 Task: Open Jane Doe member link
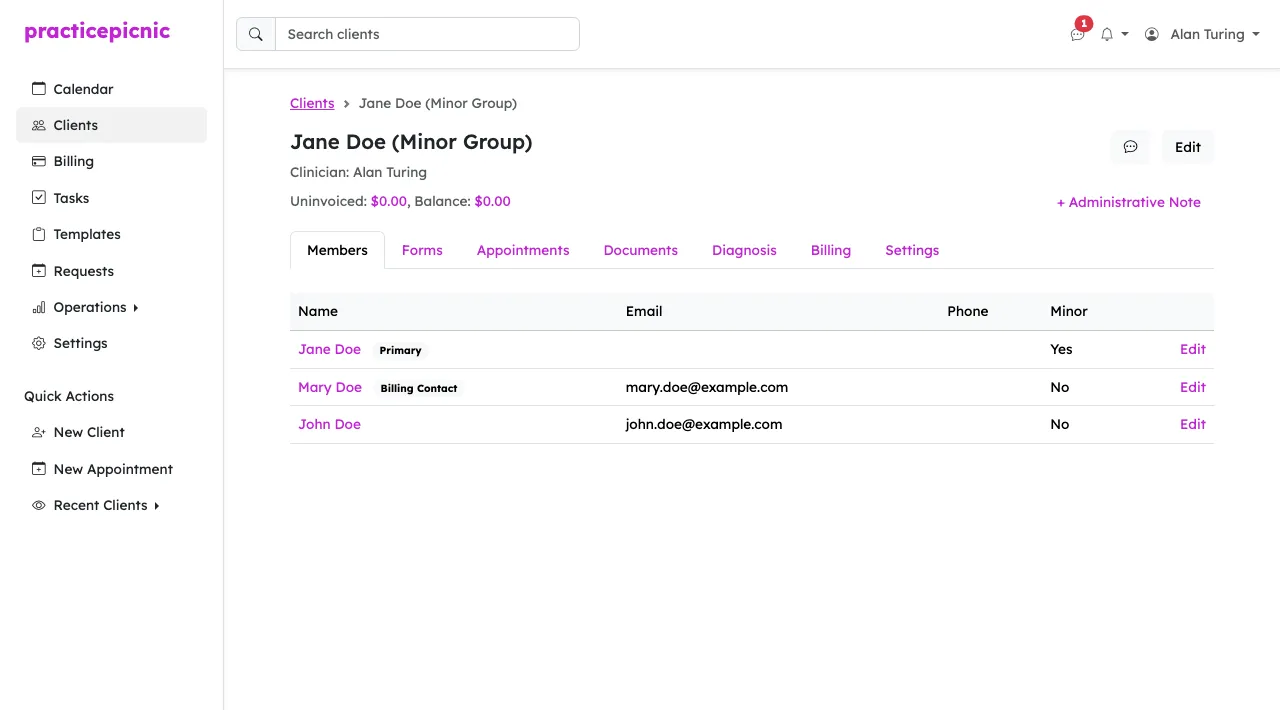tap(329, 349)
